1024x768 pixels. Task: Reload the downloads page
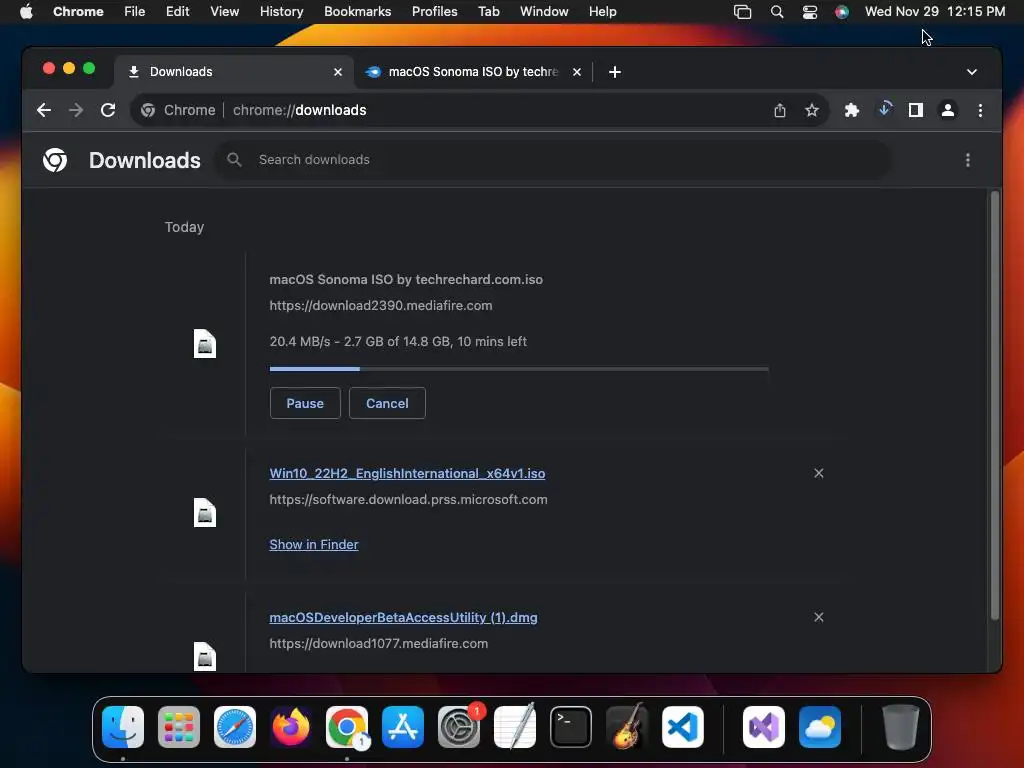point(108,110)
